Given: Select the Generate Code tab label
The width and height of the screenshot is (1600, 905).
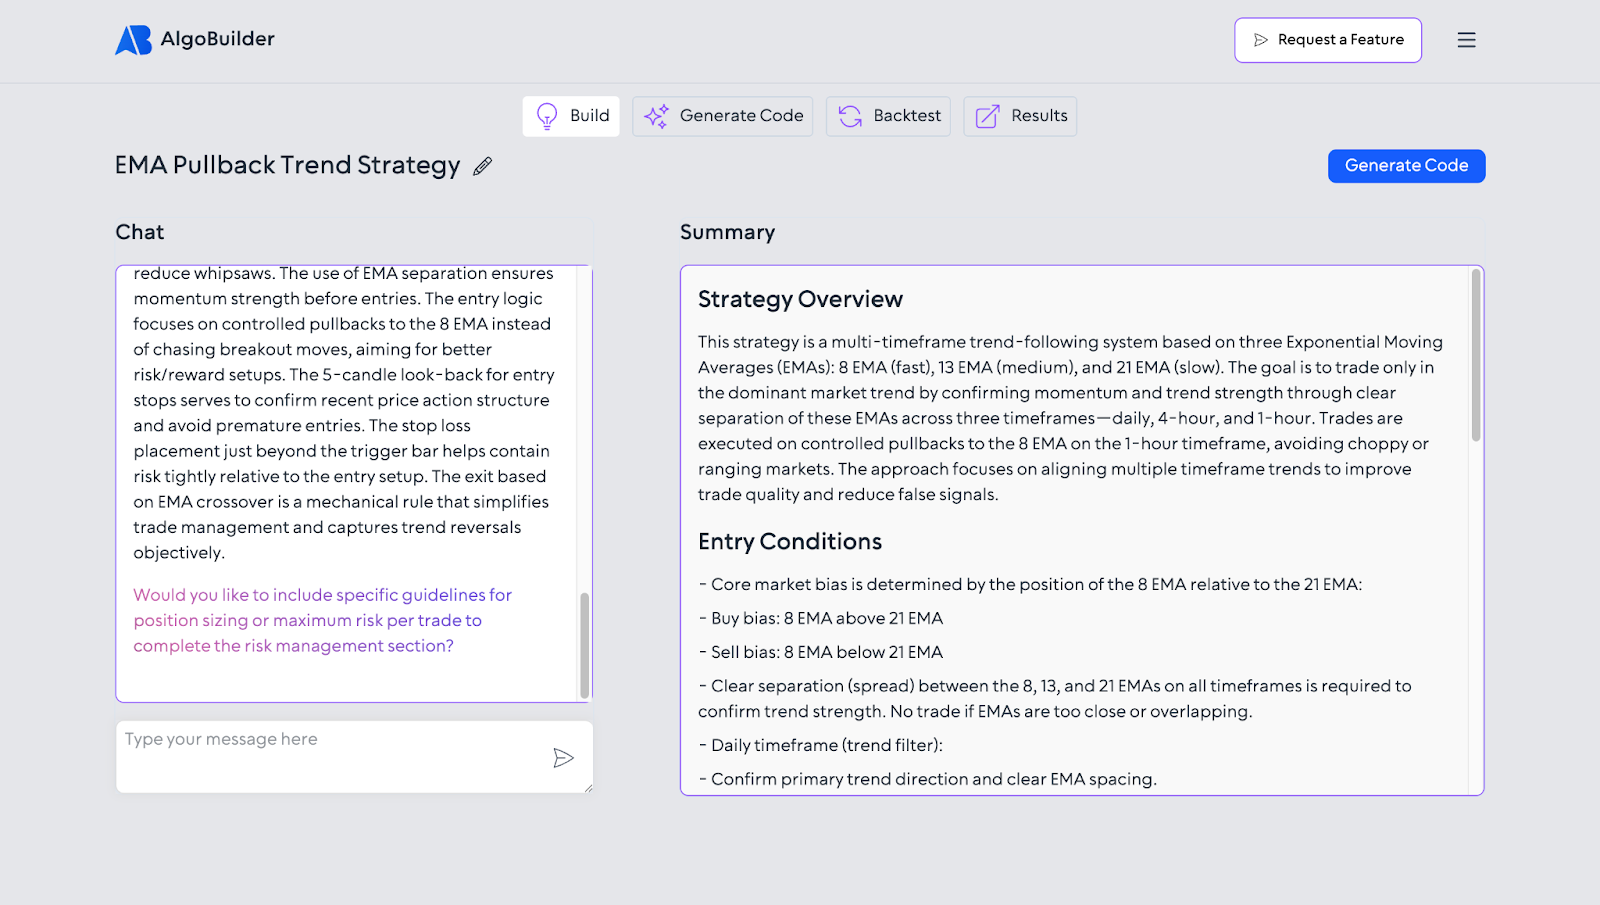Looking at the screenshot, I should coord(741,116).
